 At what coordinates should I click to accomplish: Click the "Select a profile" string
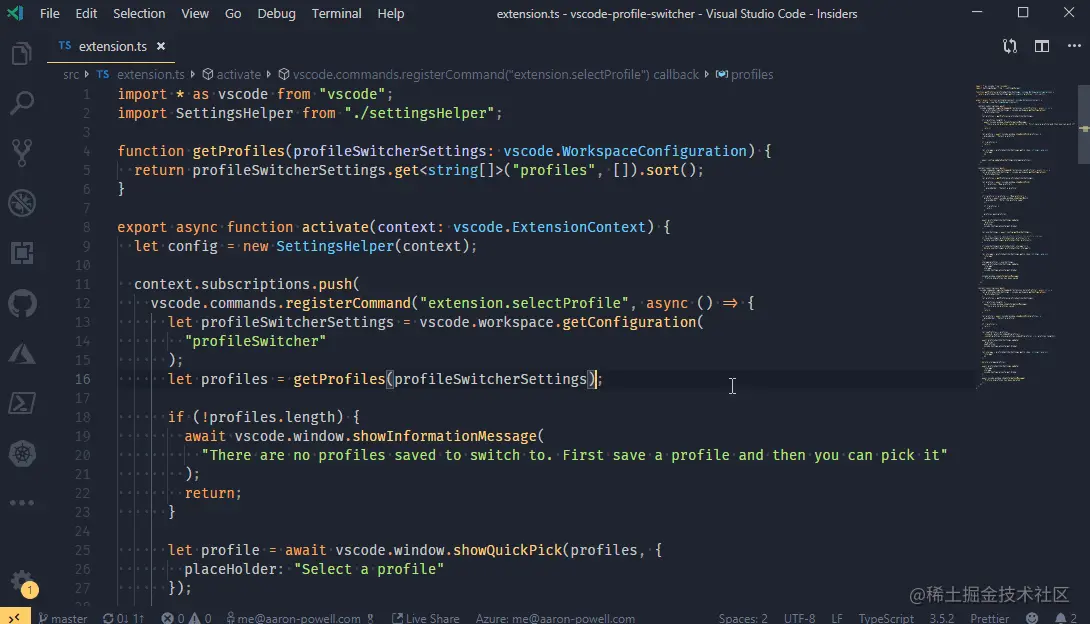pyautogui.click(x=369, y=569)
